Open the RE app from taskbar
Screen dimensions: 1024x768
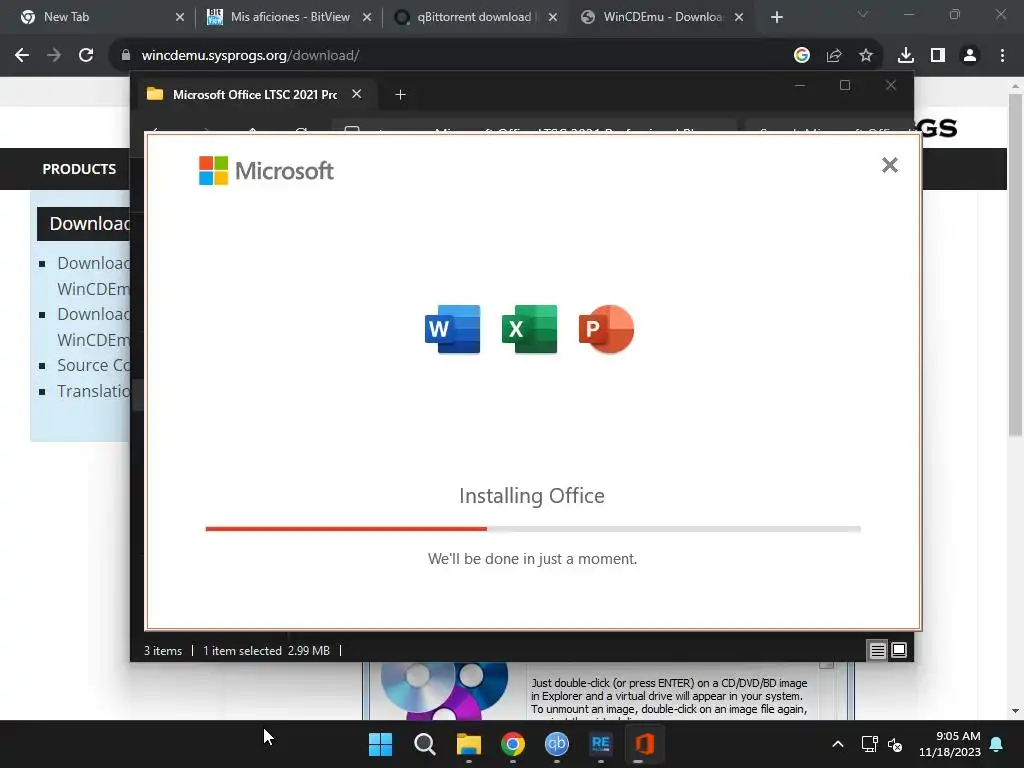(600, 744)
